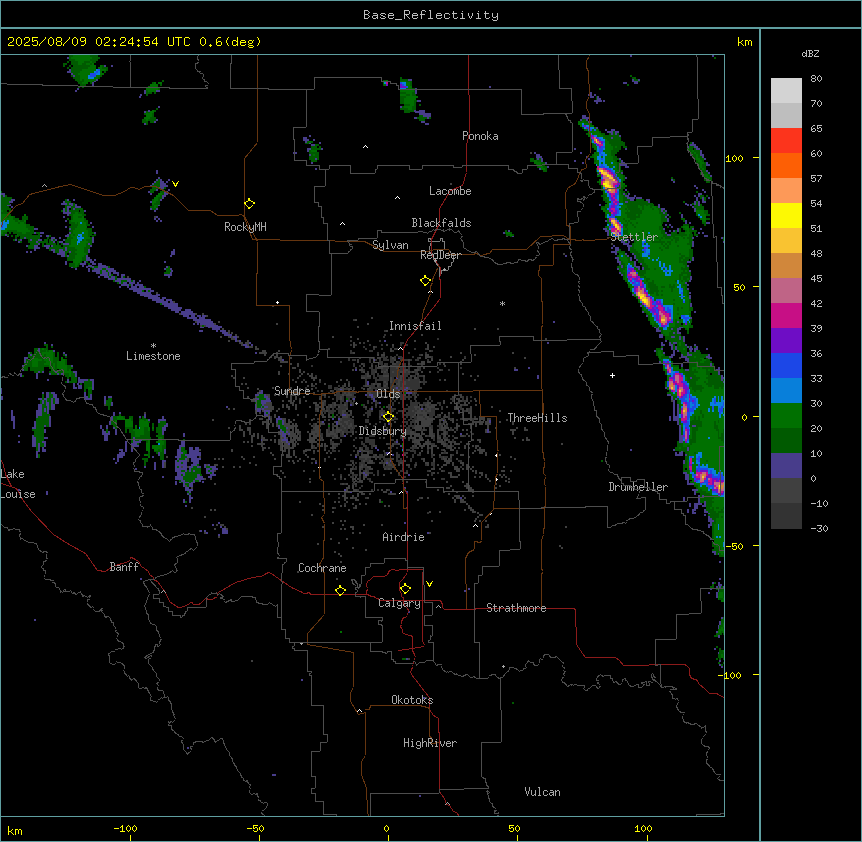Click the Ponoka town label
The width and height of the screenshot is (862, 842).
tap(480, 136)
